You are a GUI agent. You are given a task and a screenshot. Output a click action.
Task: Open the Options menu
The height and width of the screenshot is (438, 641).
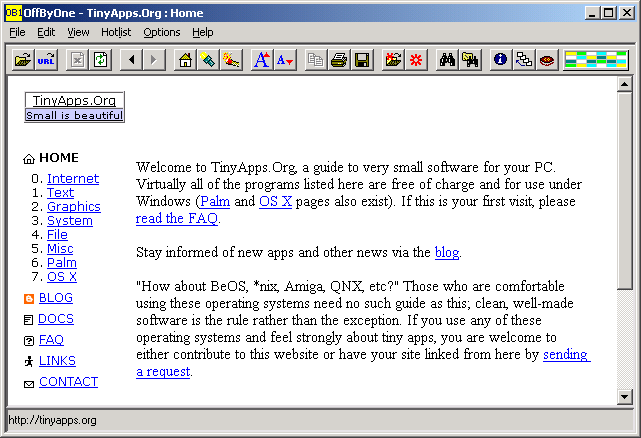click(161, 32)
